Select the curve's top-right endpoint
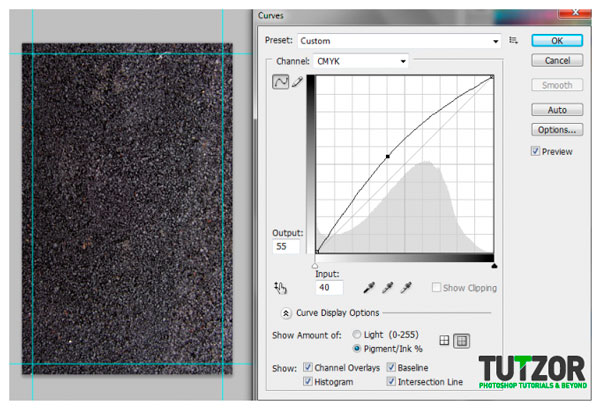600x409 pixels. [492, 77]
